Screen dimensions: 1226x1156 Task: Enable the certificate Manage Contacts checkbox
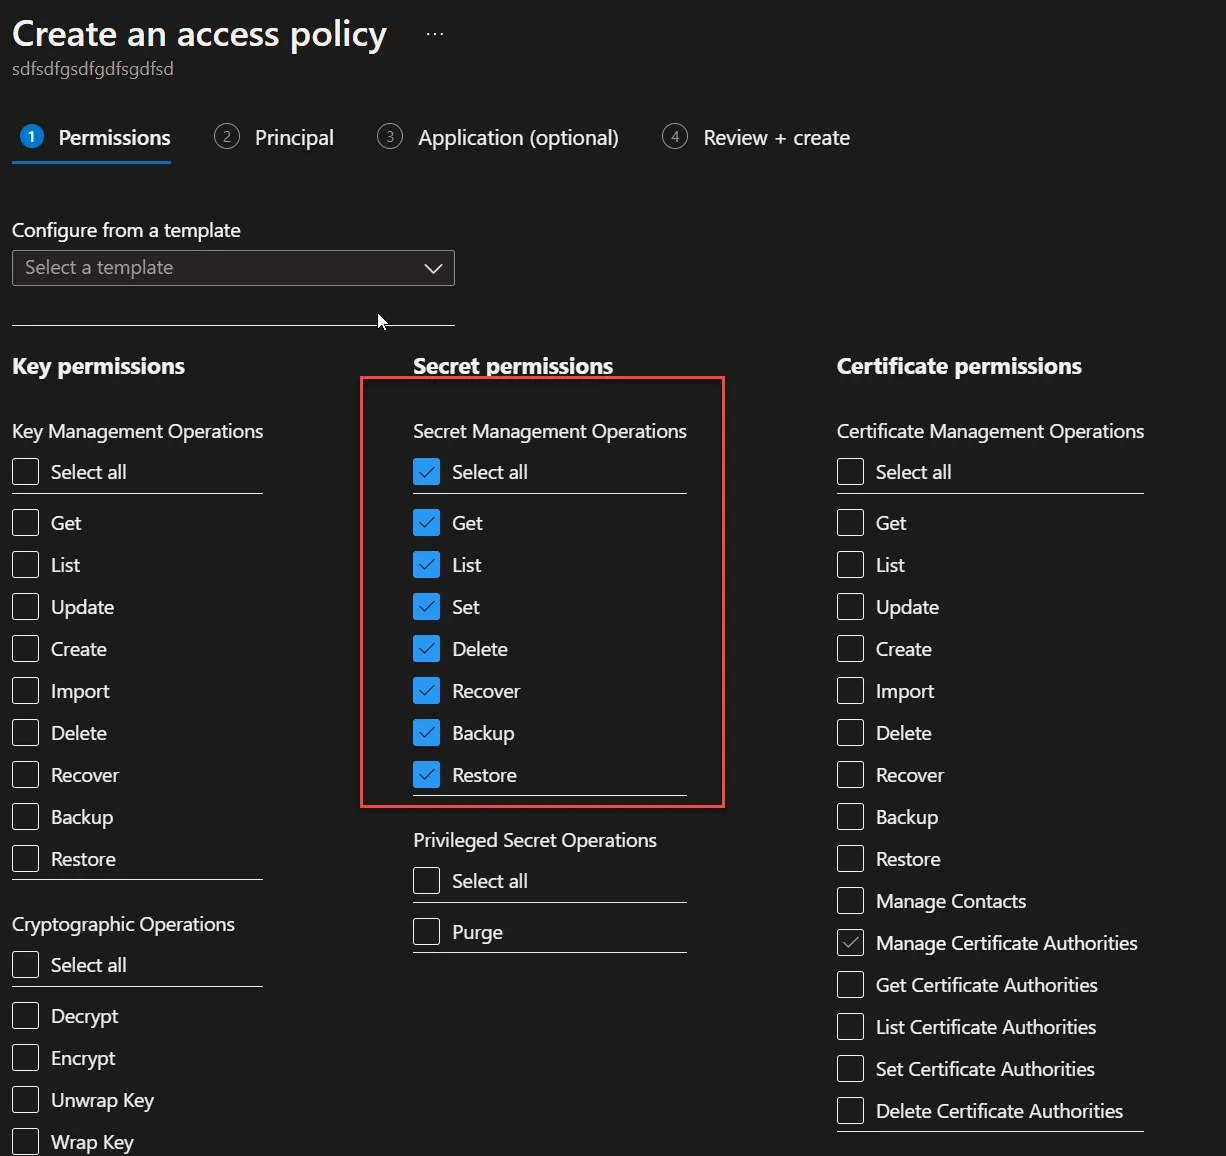click(851, 901)
